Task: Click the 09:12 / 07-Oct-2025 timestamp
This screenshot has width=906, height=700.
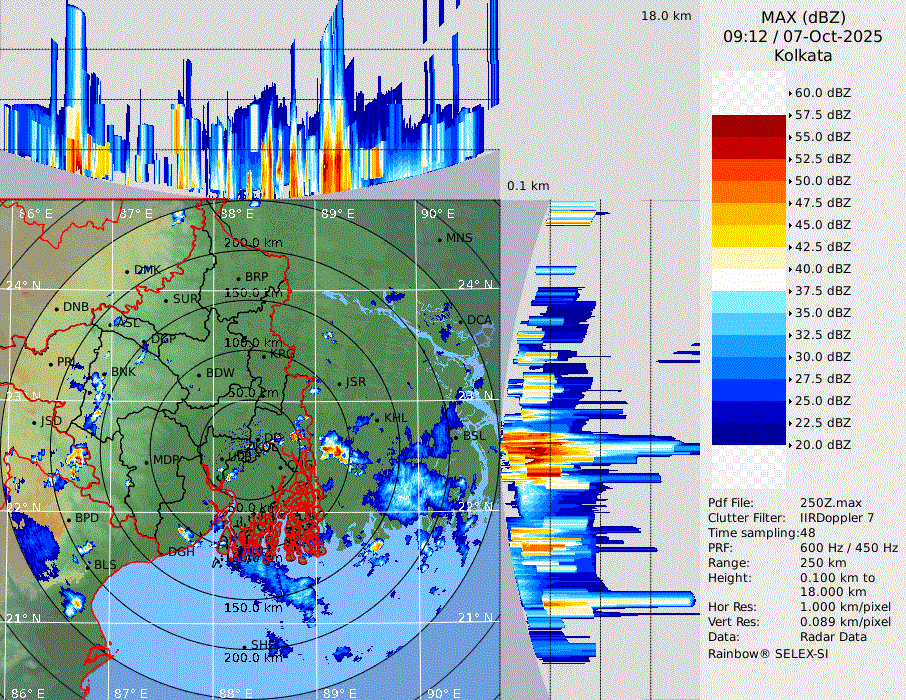Action: tap(803, 37)
